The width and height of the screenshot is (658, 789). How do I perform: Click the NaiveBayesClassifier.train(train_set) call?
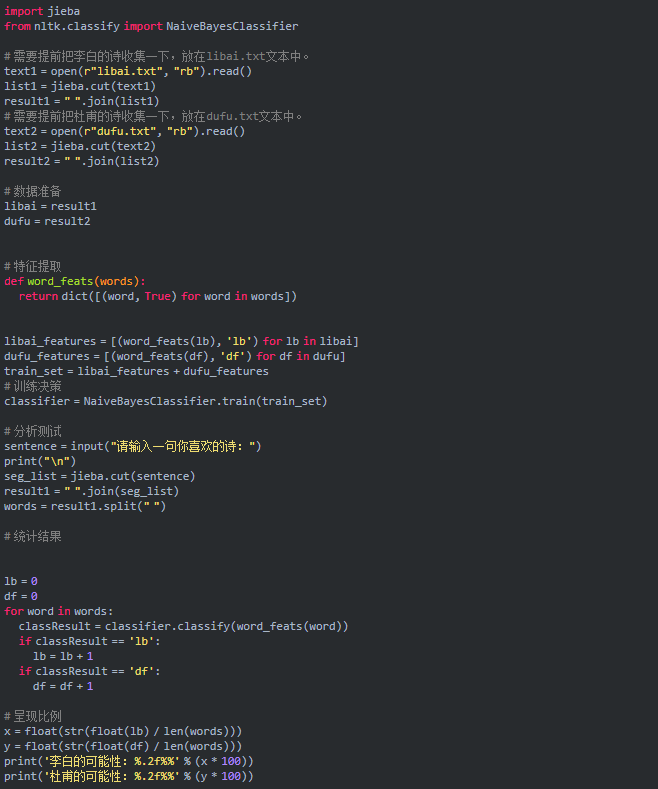coord(205,401)
